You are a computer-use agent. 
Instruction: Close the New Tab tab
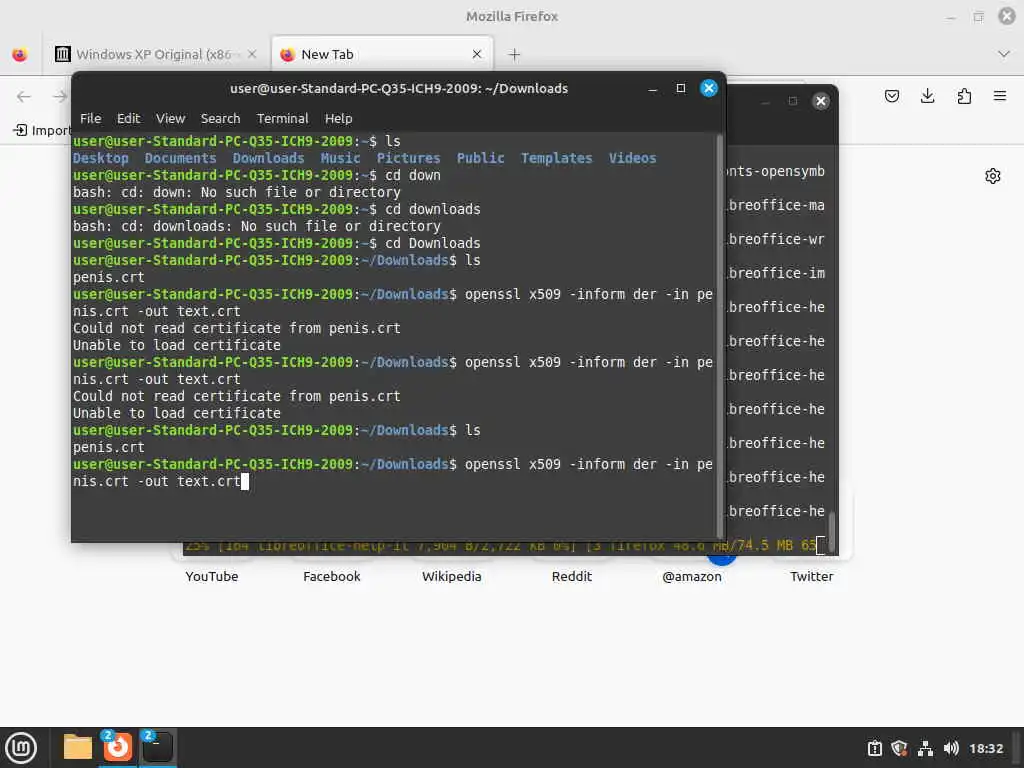coord(477,54)
